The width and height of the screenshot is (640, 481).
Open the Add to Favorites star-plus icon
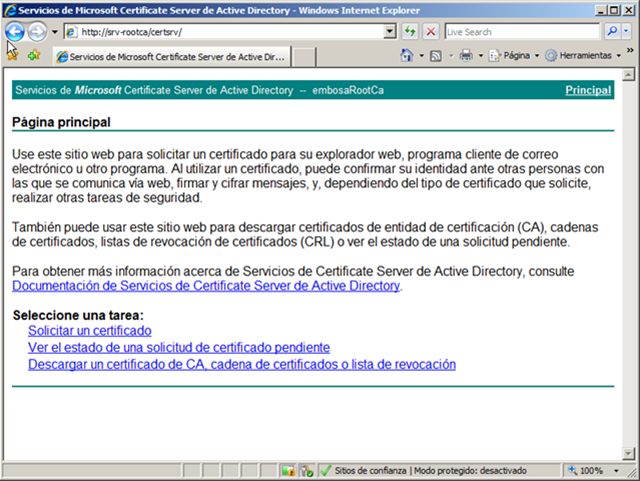[x=34, y=55]
